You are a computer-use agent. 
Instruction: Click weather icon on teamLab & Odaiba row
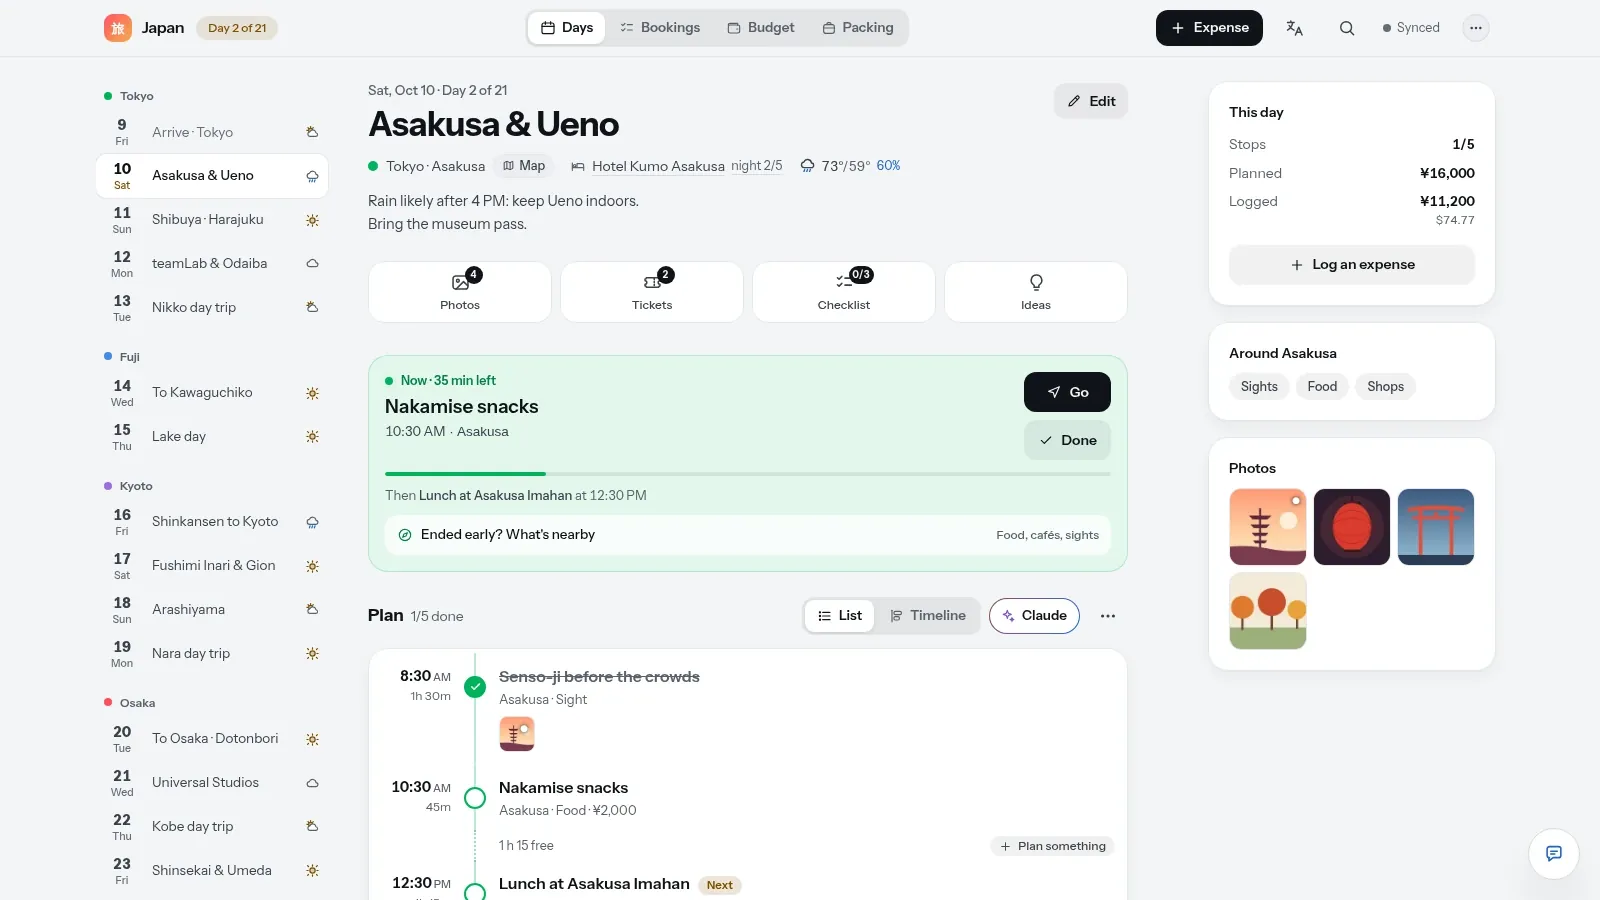click(312, 264)
